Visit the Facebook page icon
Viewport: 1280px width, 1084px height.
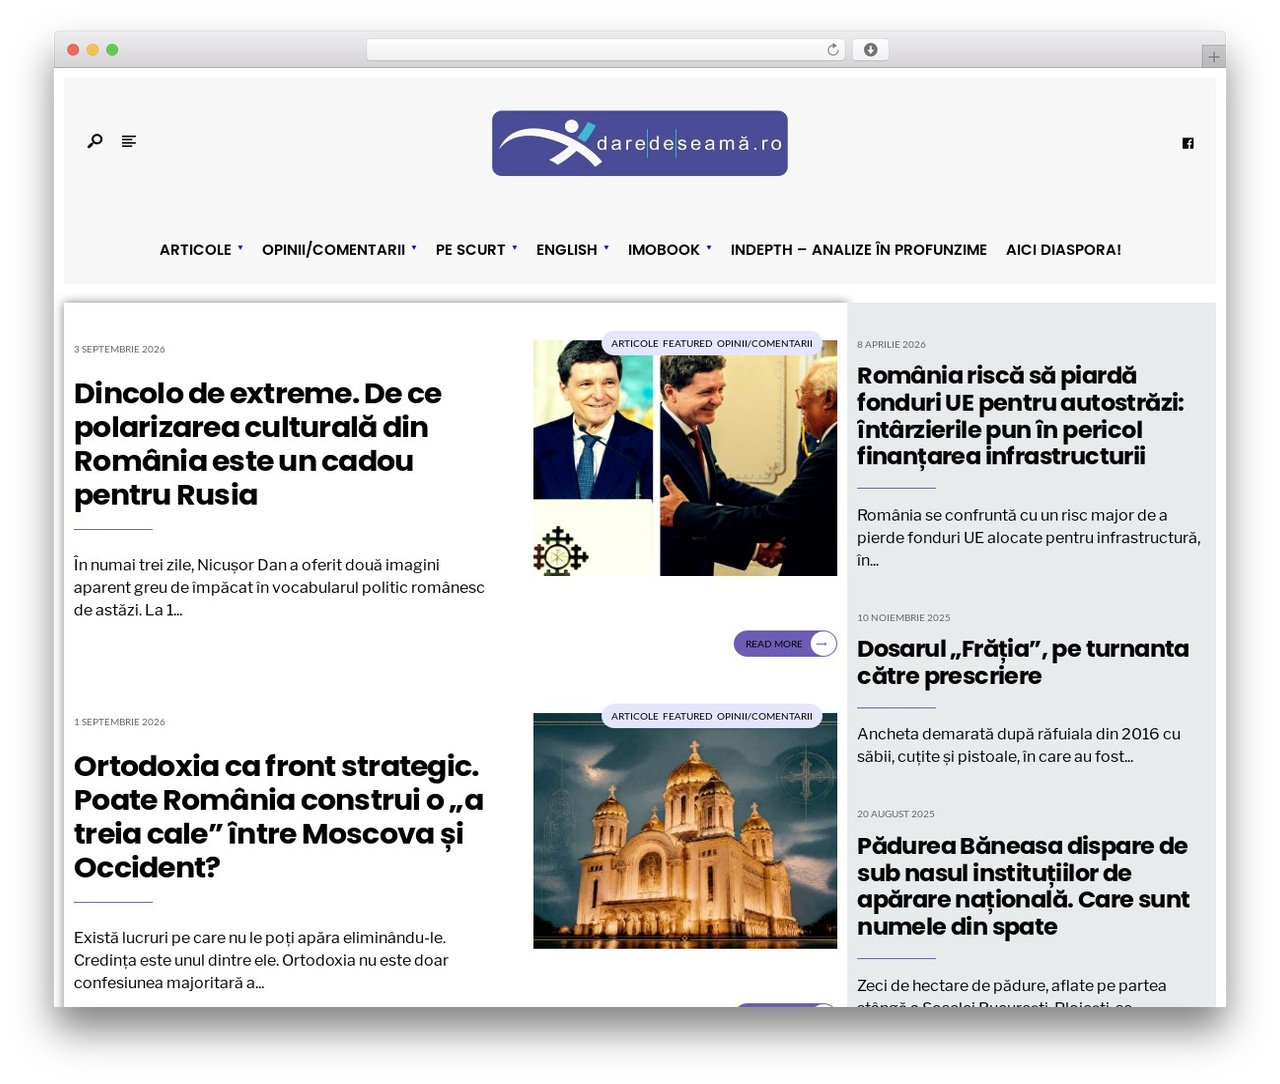pyautogui.click(x=1188, y=143)
